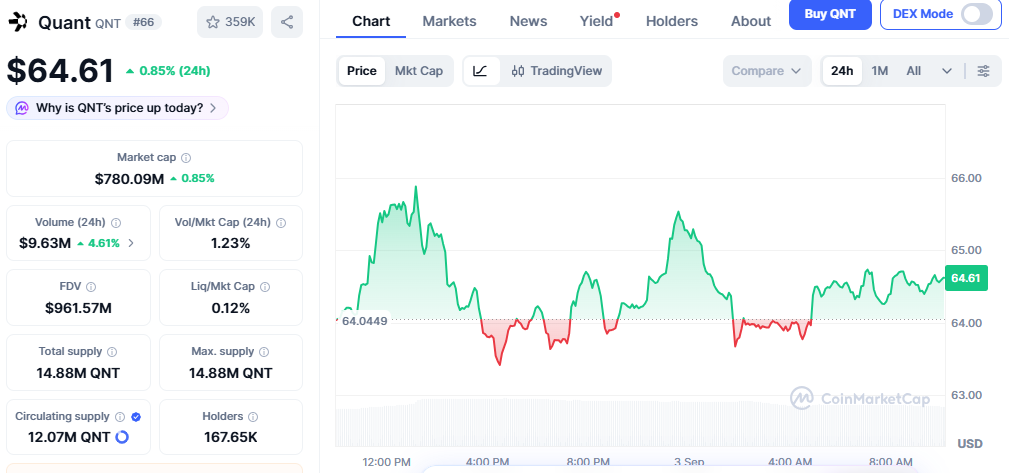
Task: Show Total supply info icon
Action: point(112,352)
